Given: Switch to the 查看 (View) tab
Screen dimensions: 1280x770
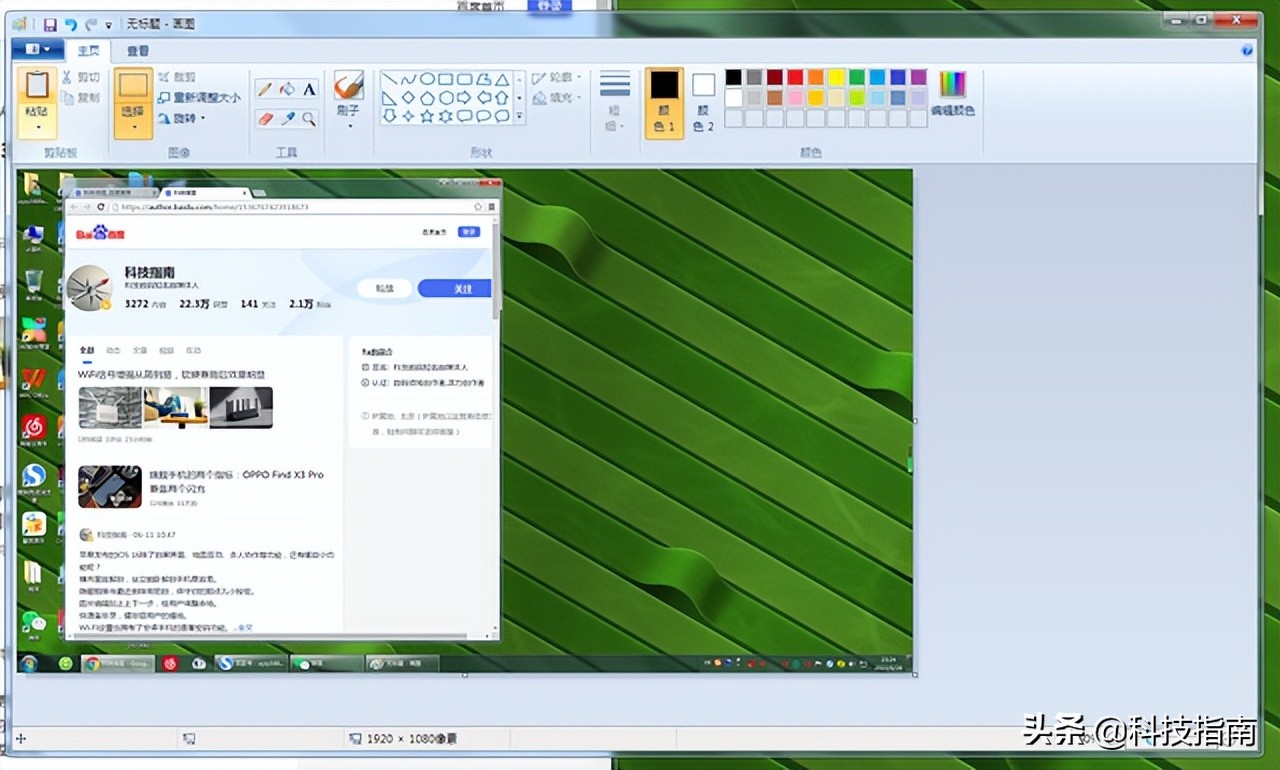Looking at the screenshot, I should pyautogui.click(x=138, y=50).
